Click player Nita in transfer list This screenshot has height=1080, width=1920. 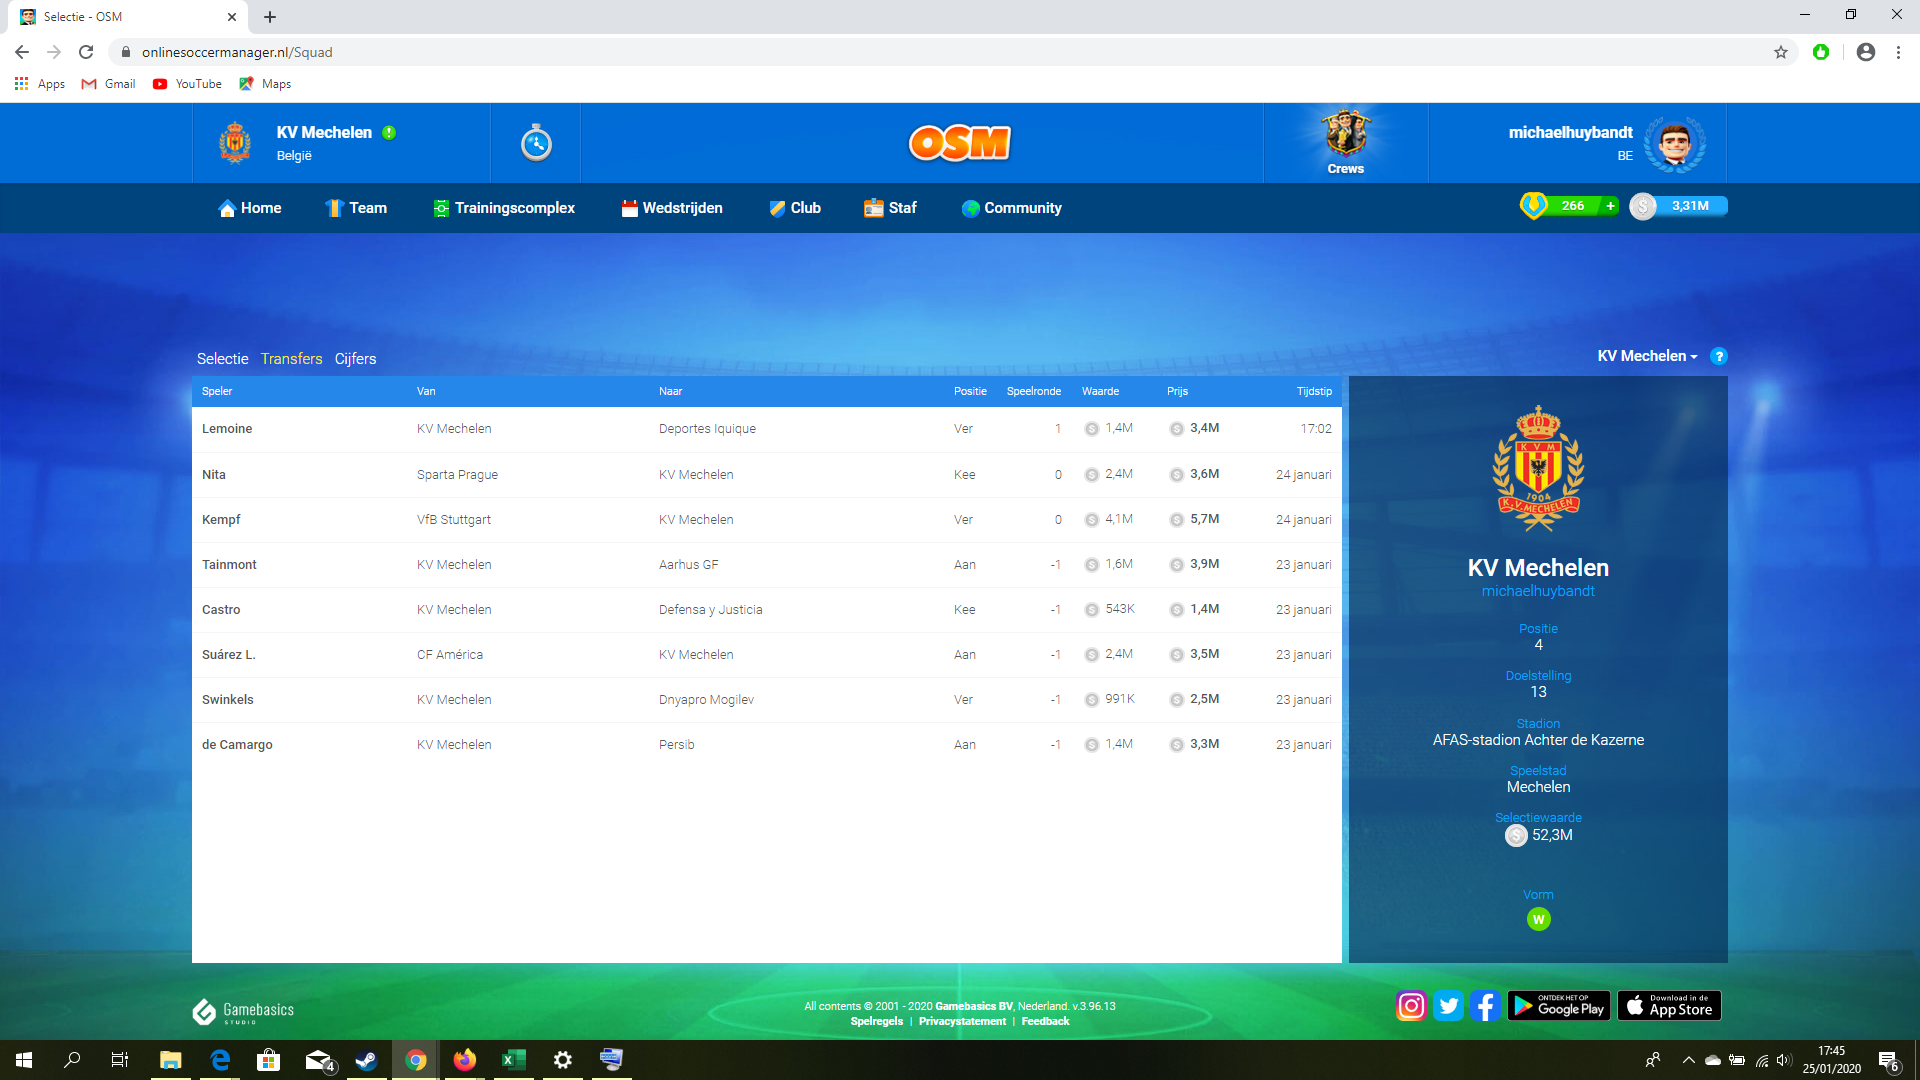coord(214,475)
